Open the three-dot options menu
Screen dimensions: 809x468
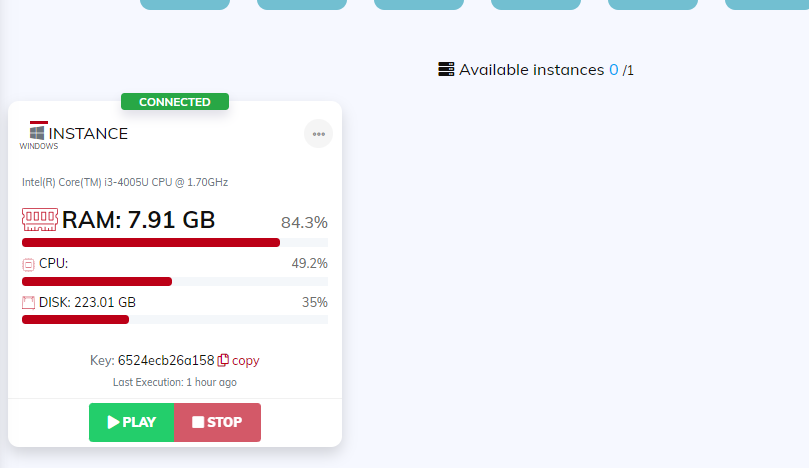click(318, 133)
